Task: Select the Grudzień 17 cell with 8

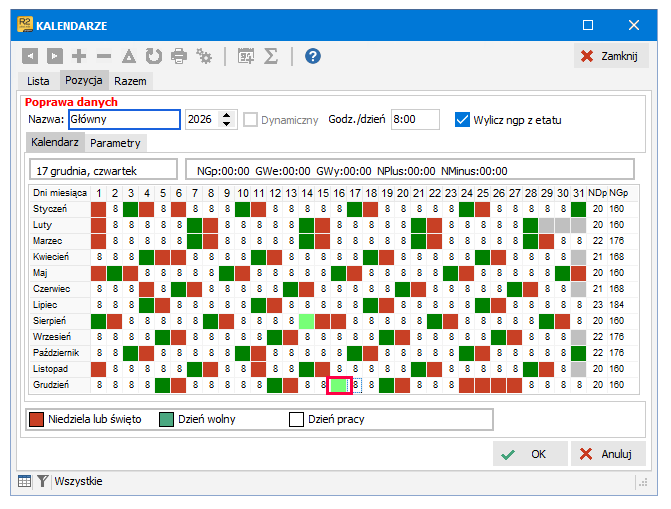Action: tap(356, 385)
